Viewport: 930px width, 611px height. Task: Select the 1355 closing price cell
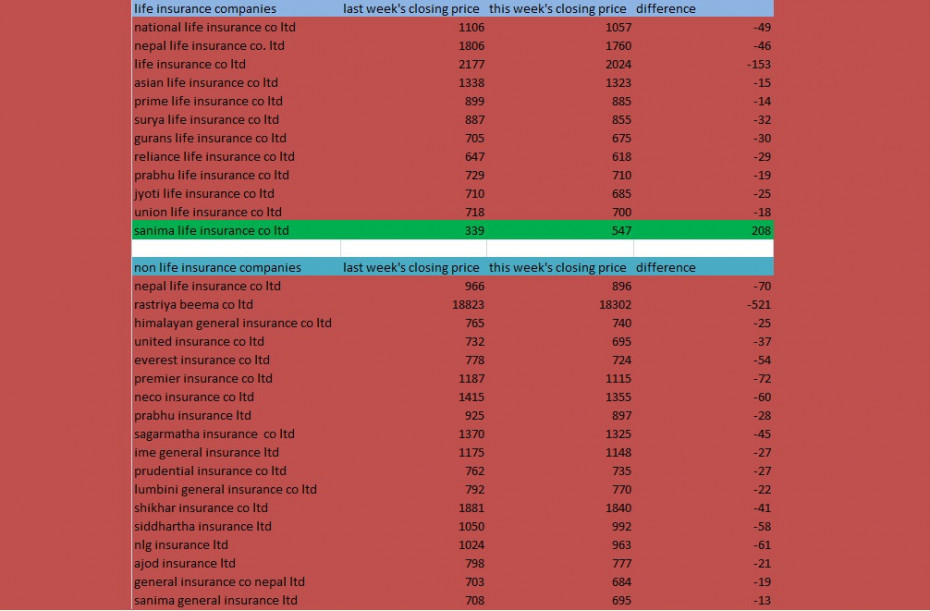[x=560, y=396]
